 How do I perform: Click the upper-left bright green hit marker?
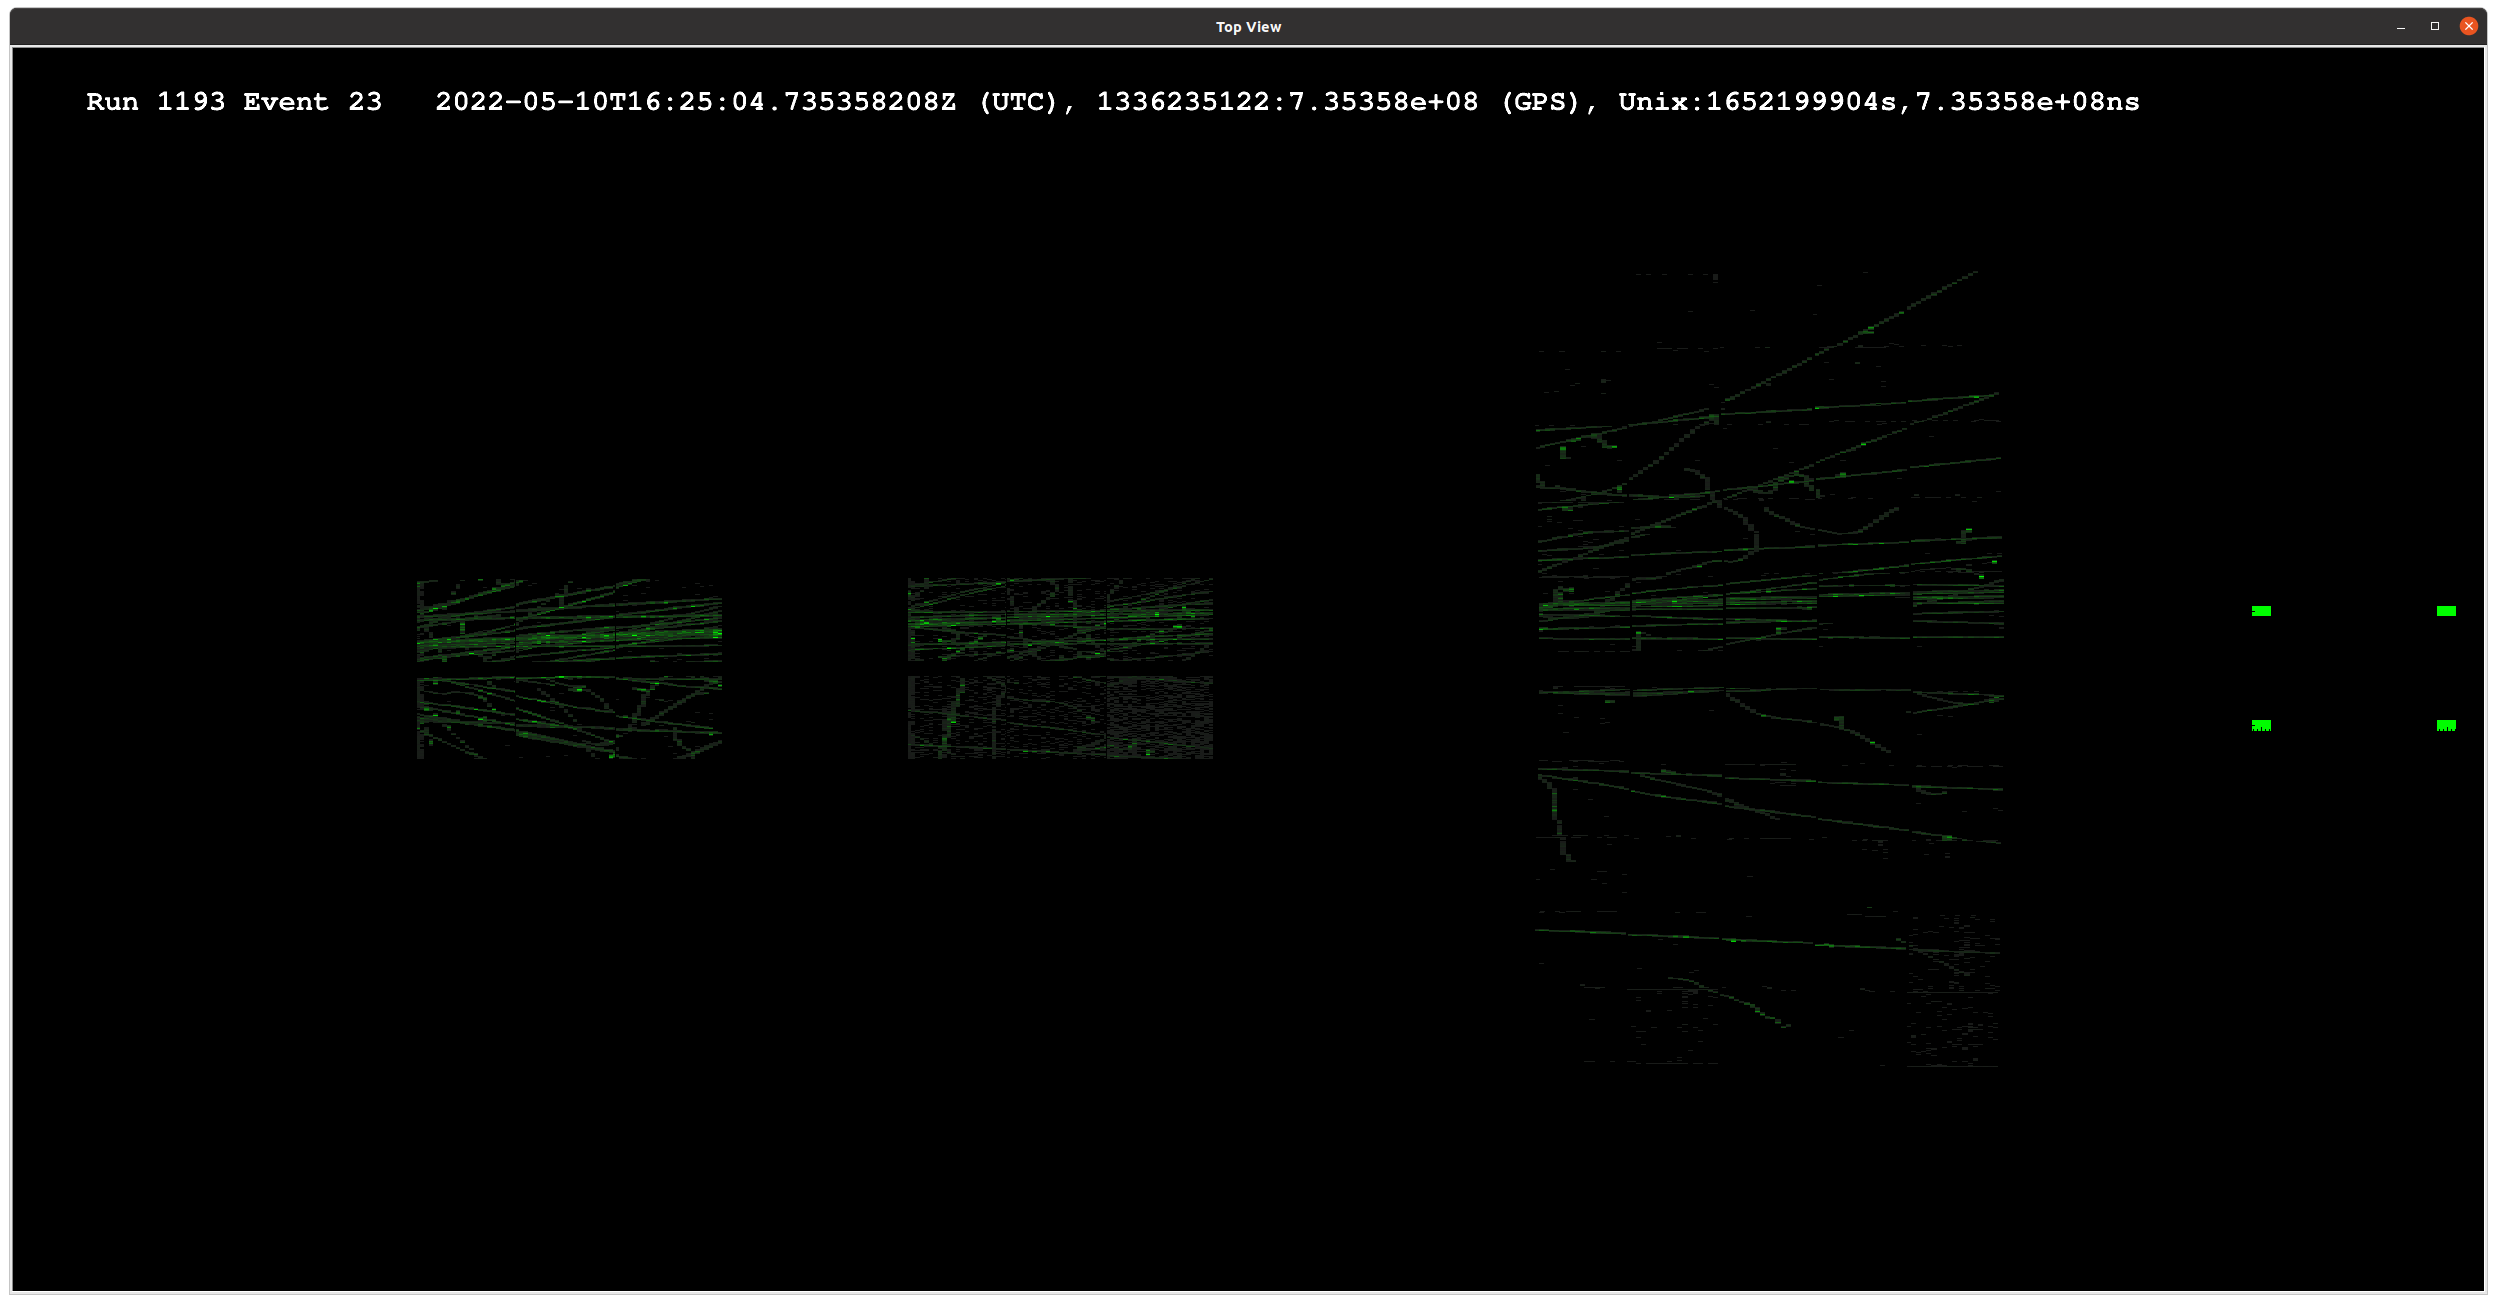pos(2261,611)
